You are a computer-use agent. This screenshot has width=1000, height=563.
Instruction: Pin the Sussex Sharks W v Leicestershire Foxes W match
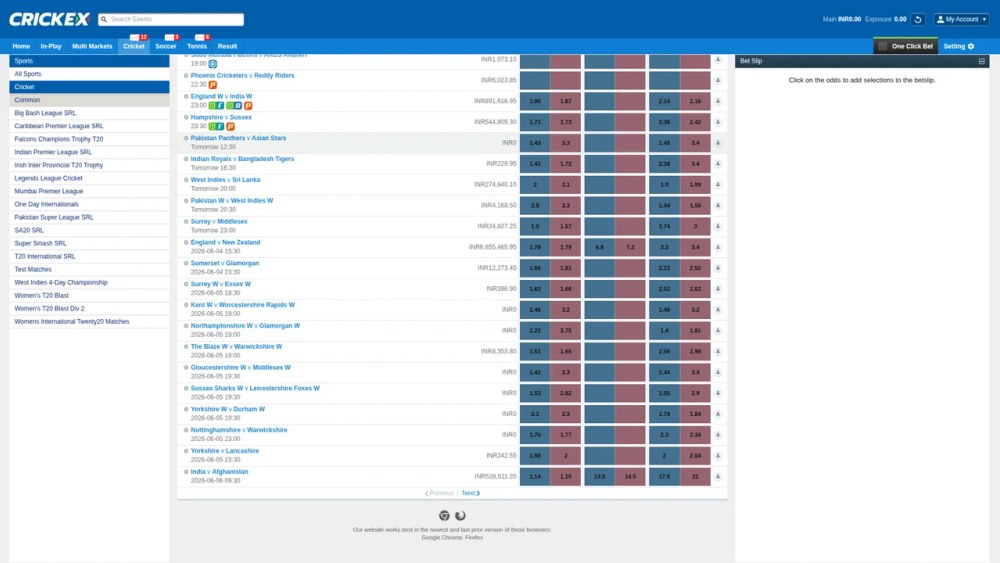[717, 393]
